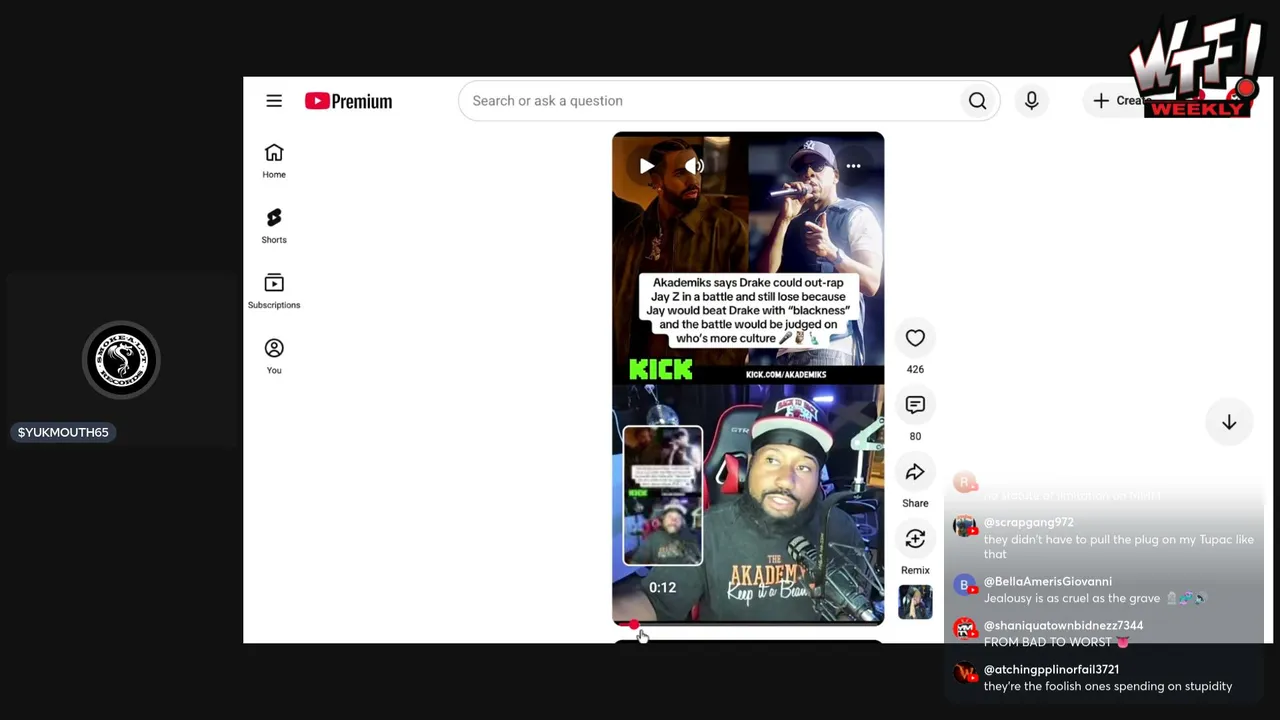Click the seek preview thumbnail above 0:12
1280x720 pixels.
[x=663, y=496]
